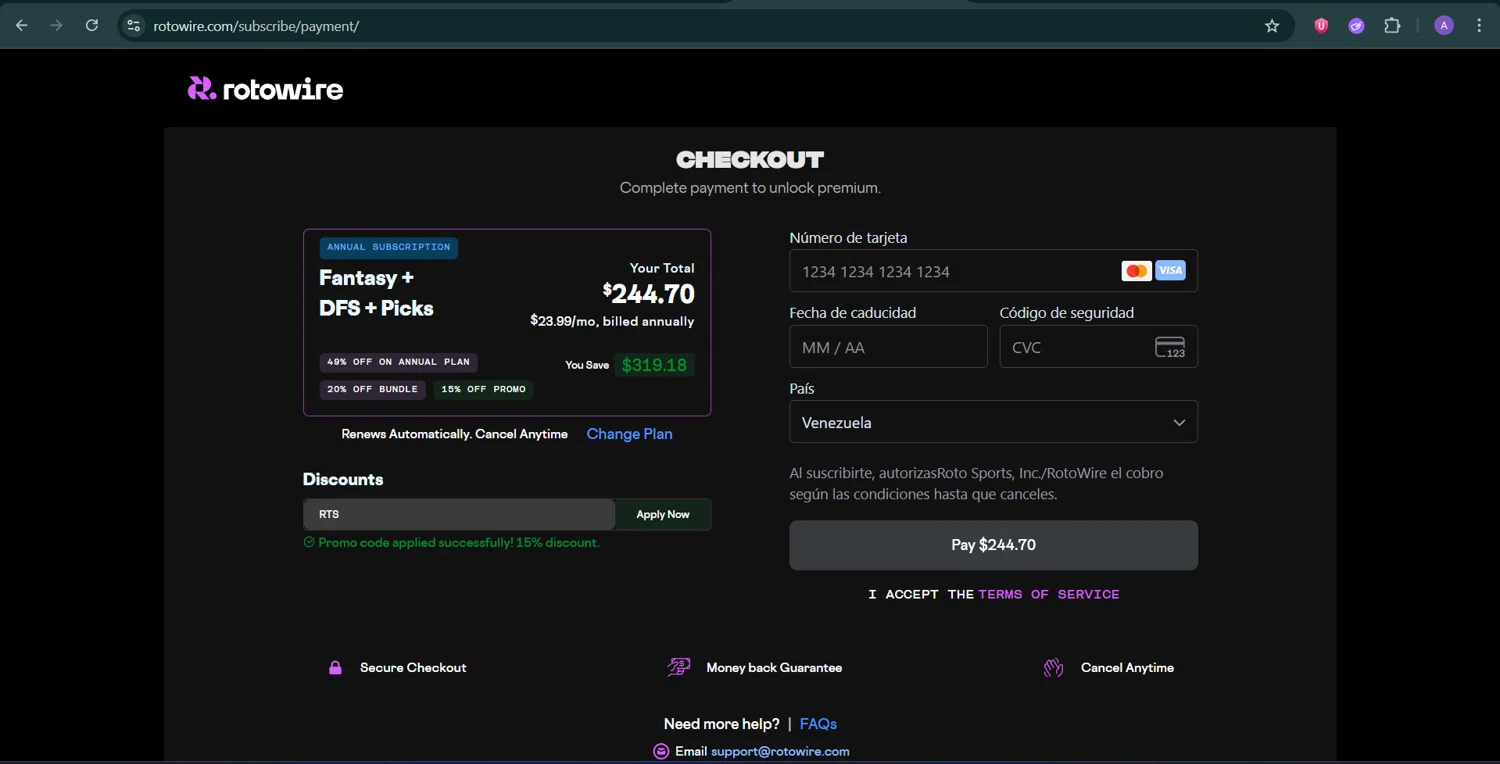
Task: Go back with the browser back arrow
Action: coord(22,26)
